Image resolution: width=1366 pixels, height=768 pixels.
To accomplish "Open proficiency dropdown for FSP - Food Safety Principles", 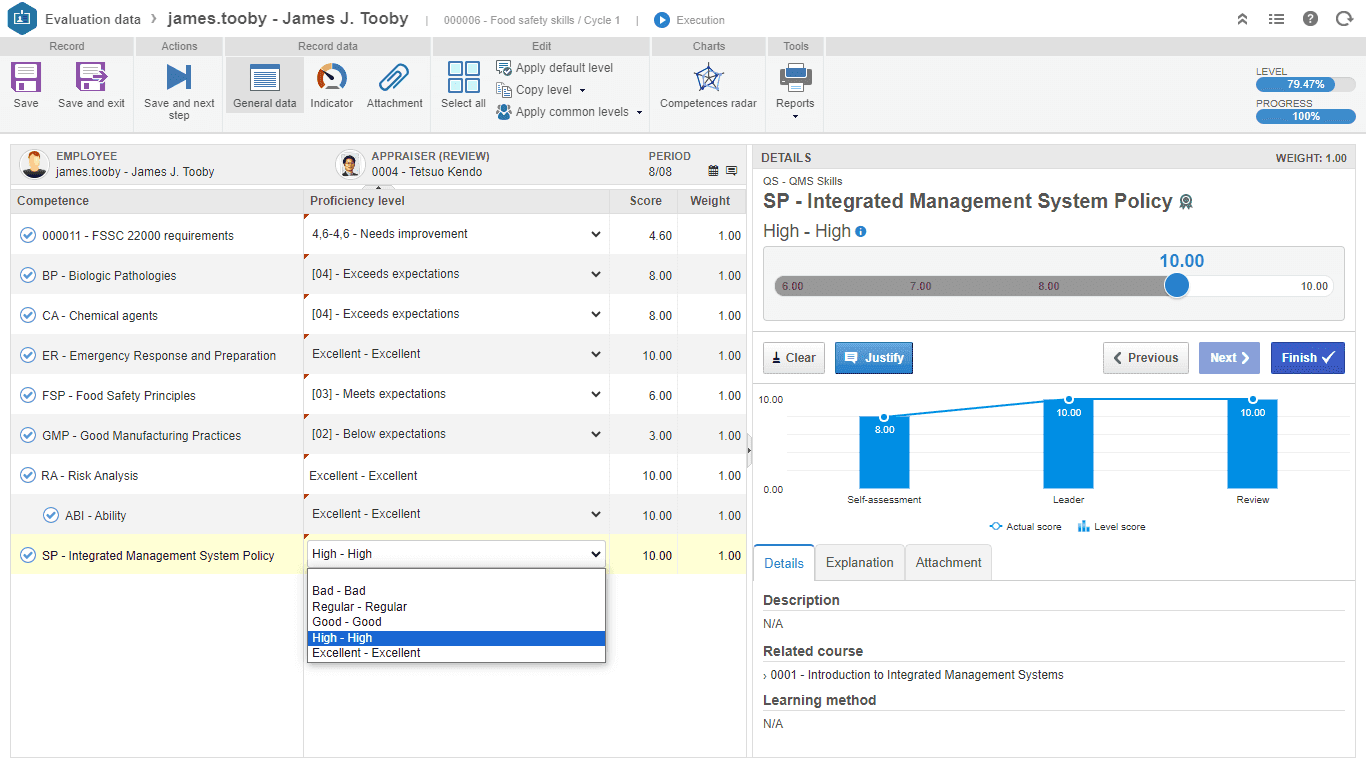I will tap(456, 394).
